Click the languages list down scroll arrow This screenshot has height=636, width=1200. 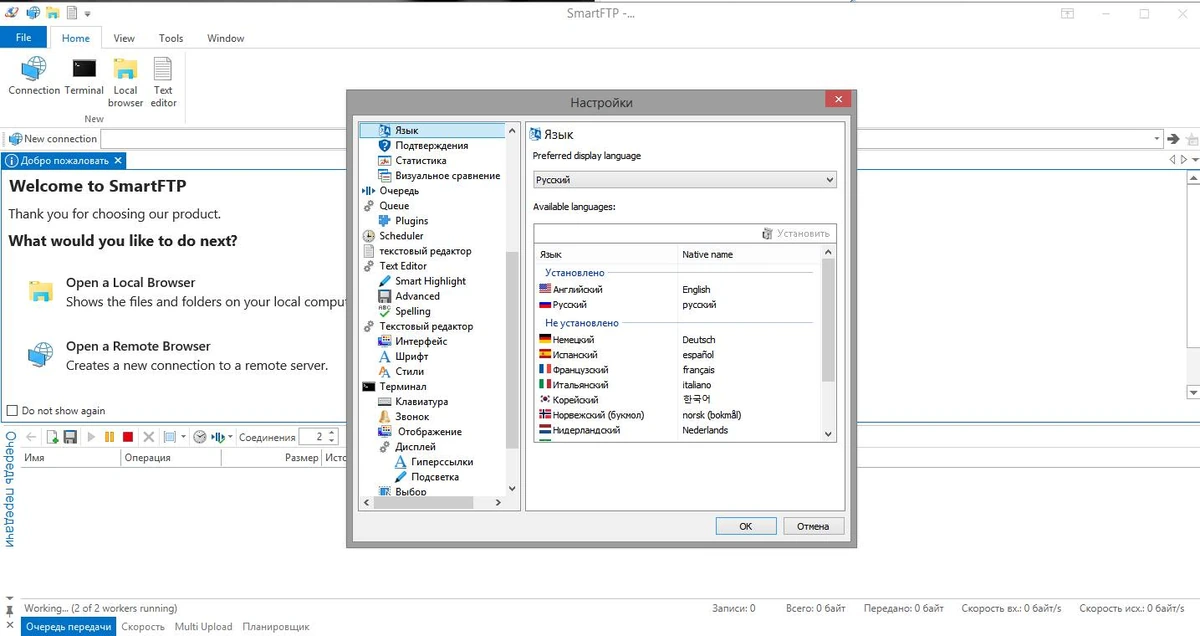pos(828,434)
